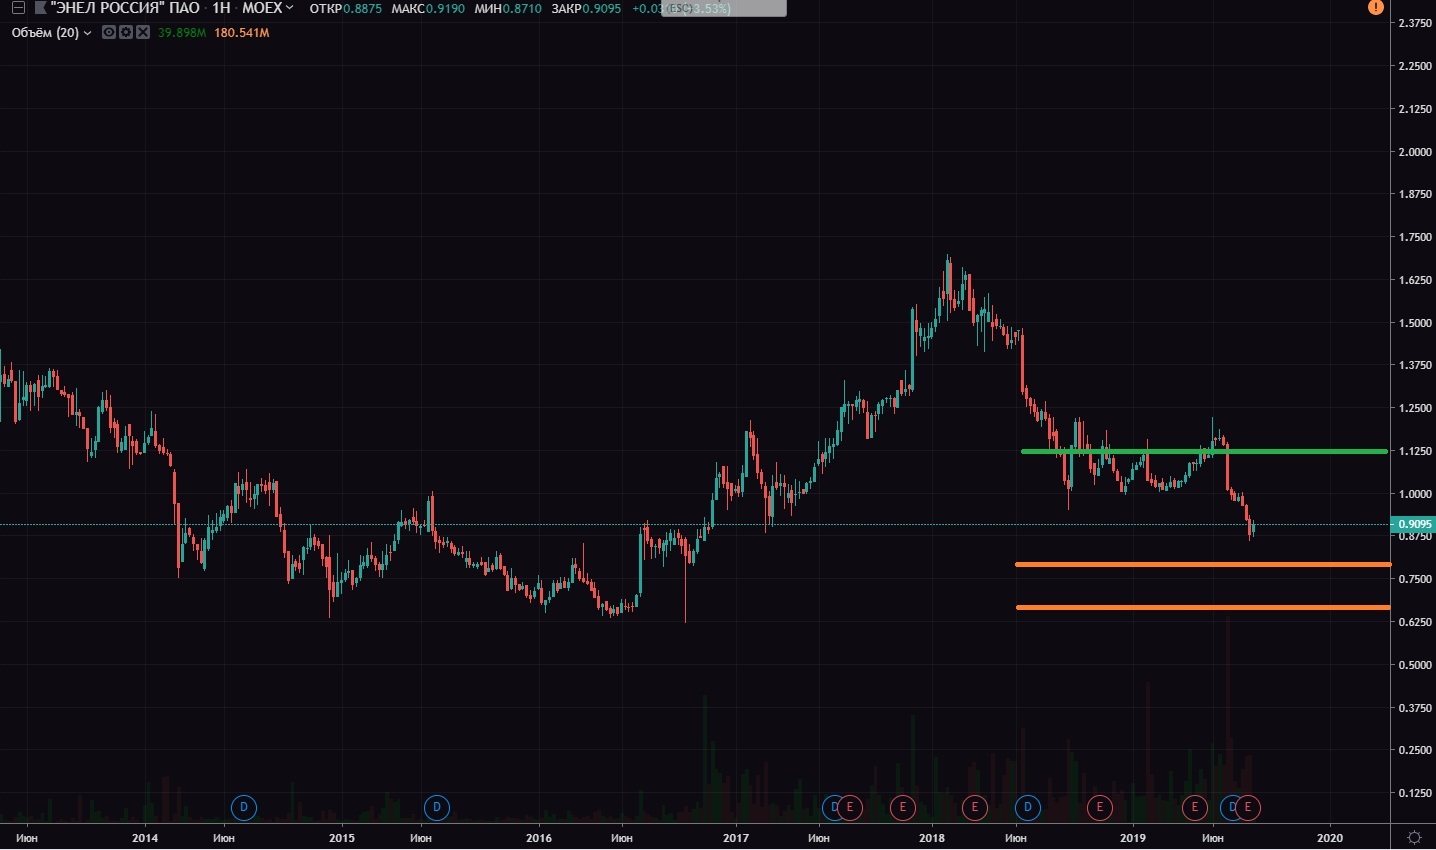Select the upper orange horizontal support line
The image size is (1436, 850).
[1200, 565]
